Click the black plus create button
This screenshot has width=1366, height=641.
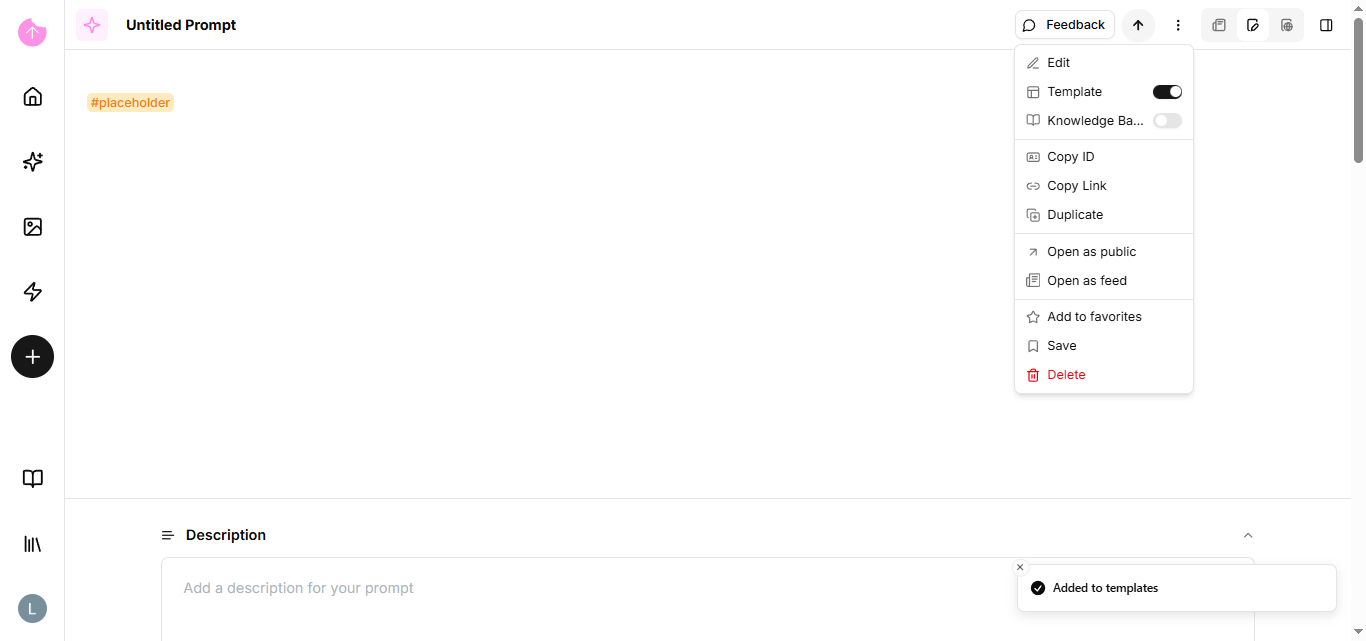click(x=33, y=356)
